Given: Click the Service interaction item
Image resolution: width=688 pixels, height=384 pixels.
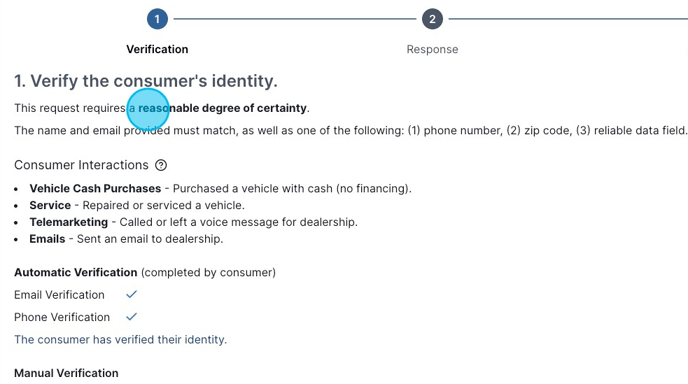Looking at the screenshot, I should (137, 205).
